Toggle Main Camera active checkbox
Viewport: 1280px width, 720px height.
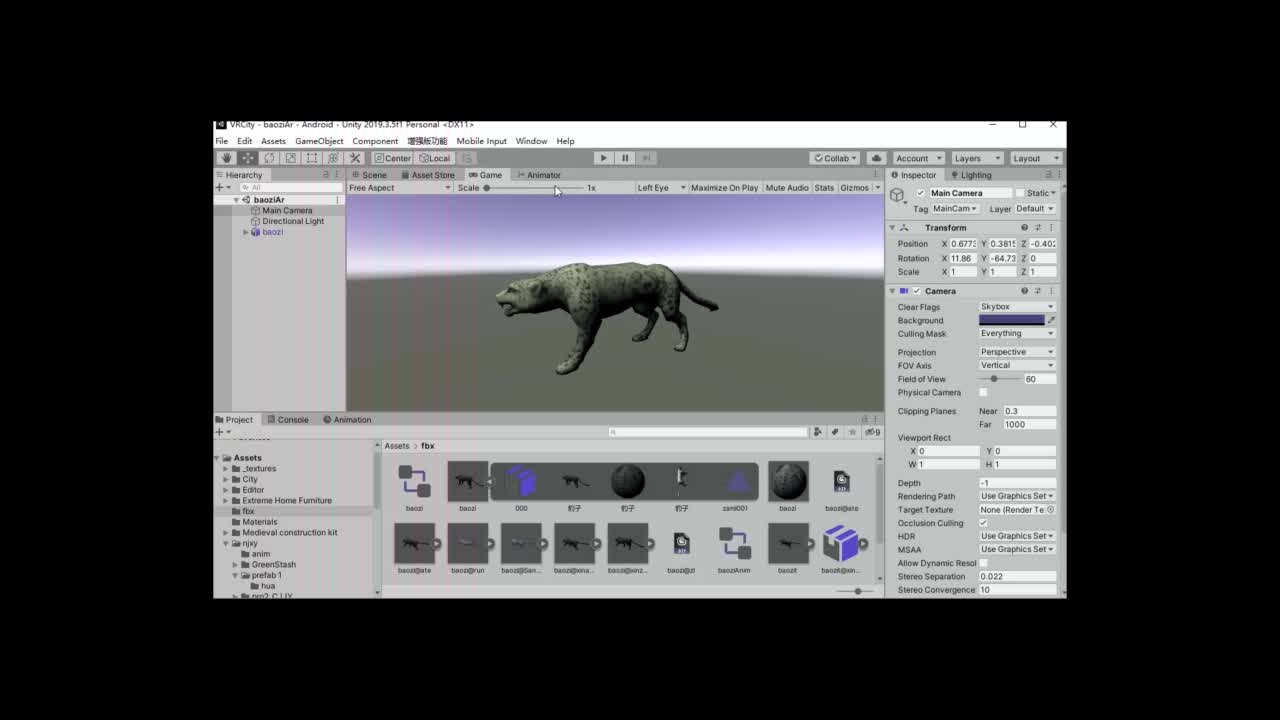click(x=921, y=193)
